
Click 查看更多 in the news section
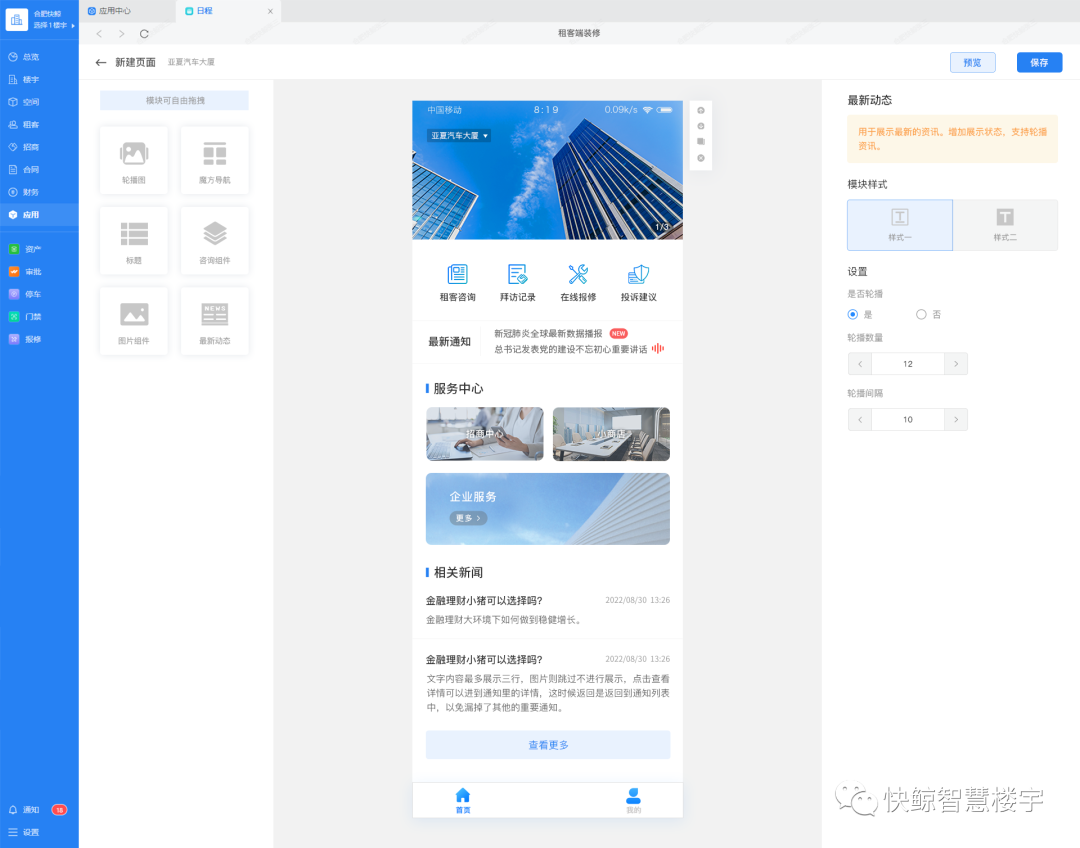click(x=548, y=745)
